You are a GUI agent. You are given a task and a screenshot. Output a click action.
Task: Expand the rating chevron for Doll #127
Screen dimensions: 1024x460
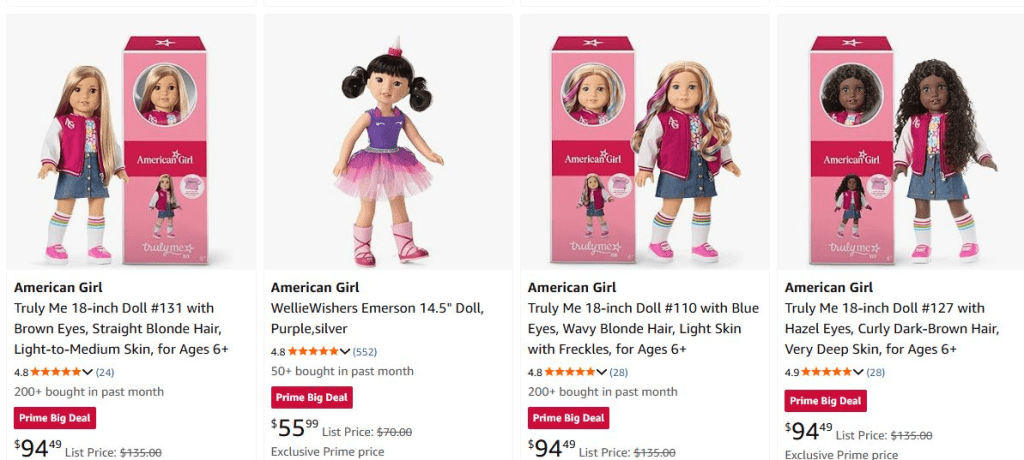tap(859, 372)
